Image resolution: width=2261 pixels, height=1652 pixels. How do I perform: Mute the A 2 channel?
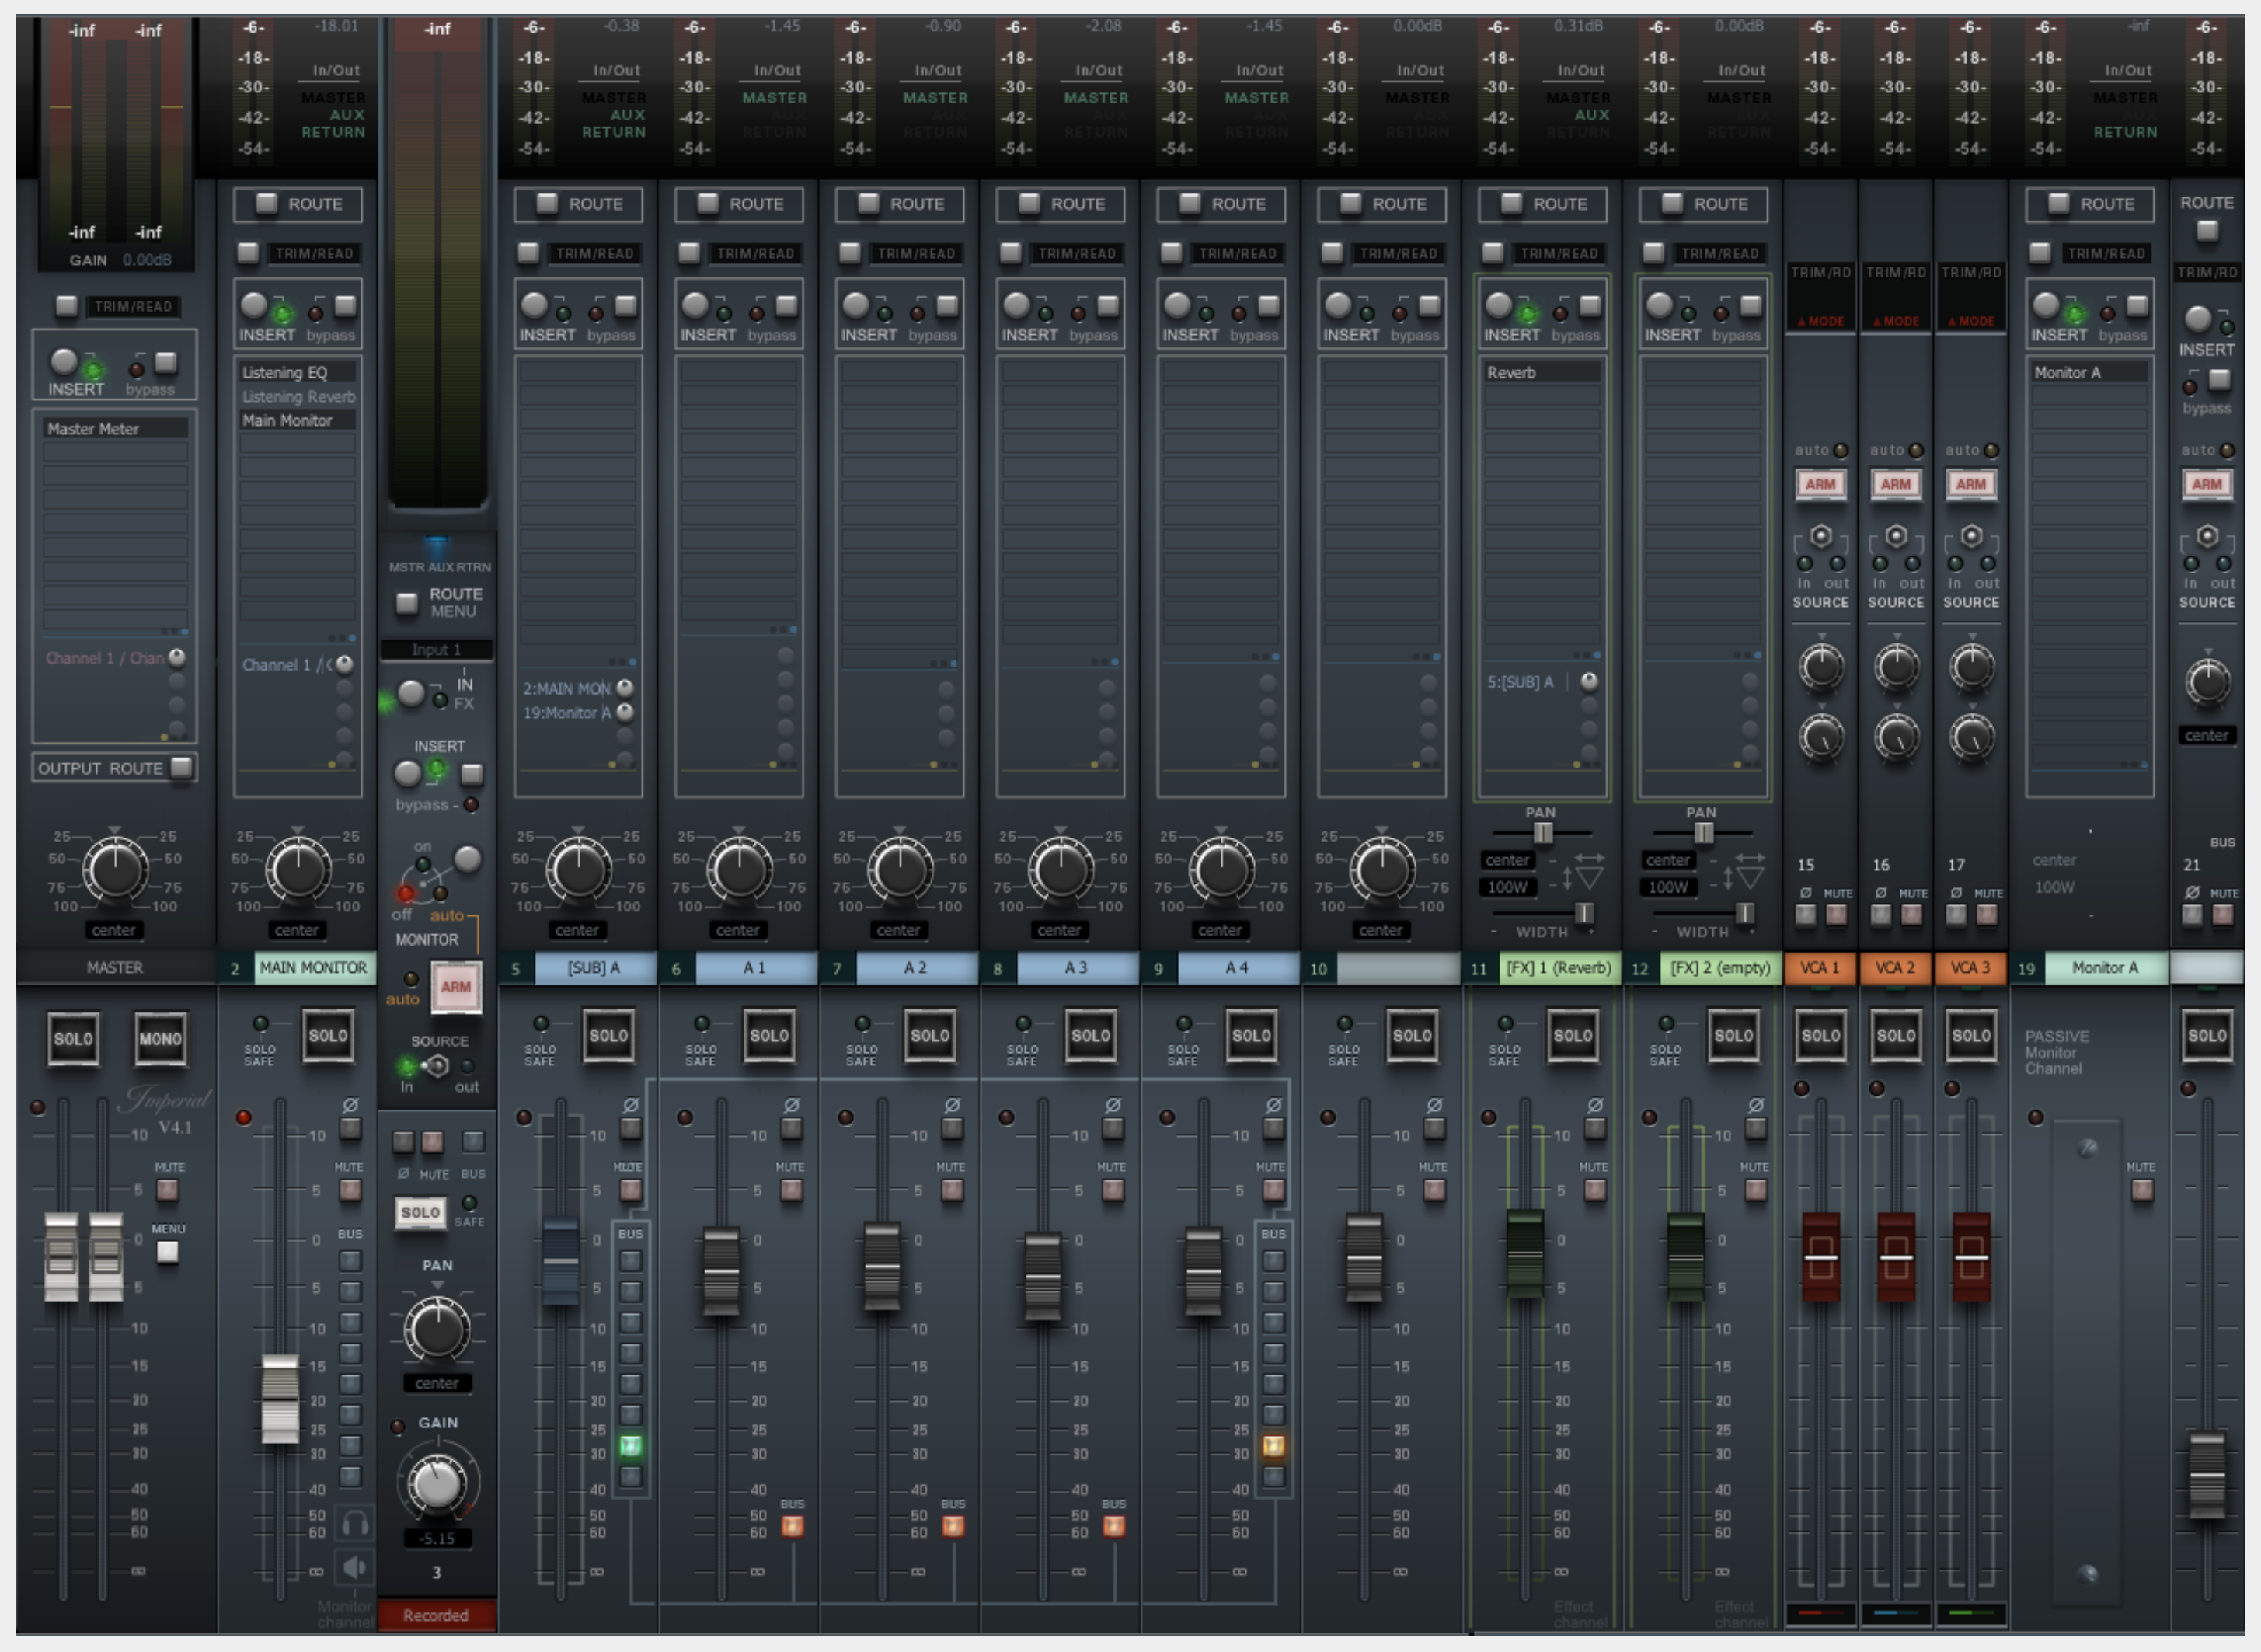(952, 1190)
